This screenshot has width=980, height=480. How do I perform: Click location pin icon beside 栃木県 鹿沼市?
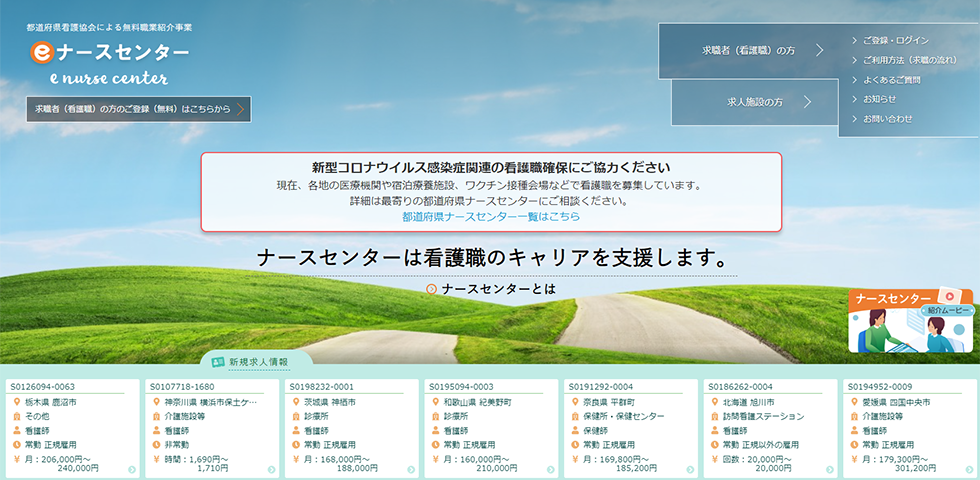pos(18,402)
